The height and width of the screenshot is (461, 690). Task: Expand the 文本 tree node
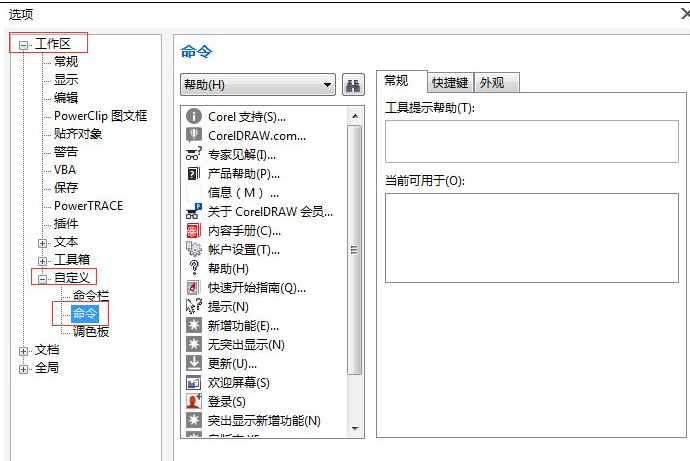42,243
